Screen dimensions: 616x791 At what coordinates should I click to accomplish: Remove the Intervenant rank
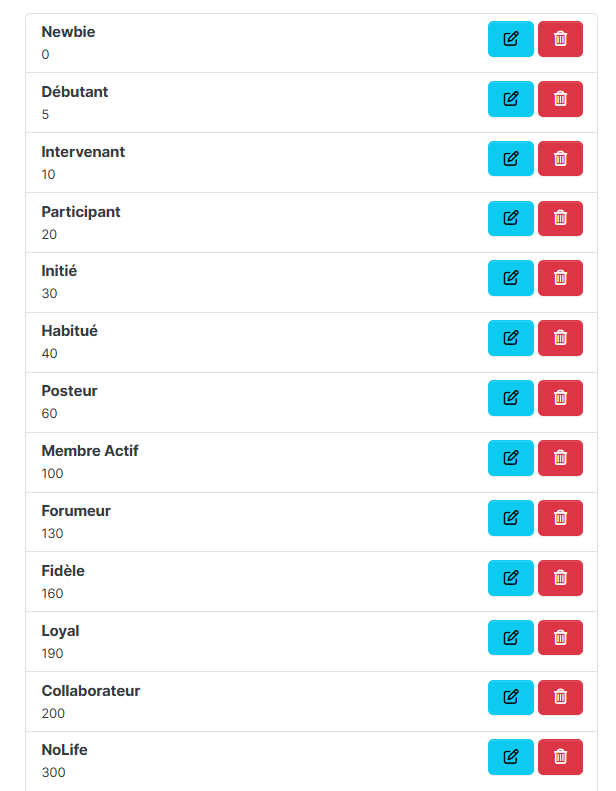pos(560,159)
